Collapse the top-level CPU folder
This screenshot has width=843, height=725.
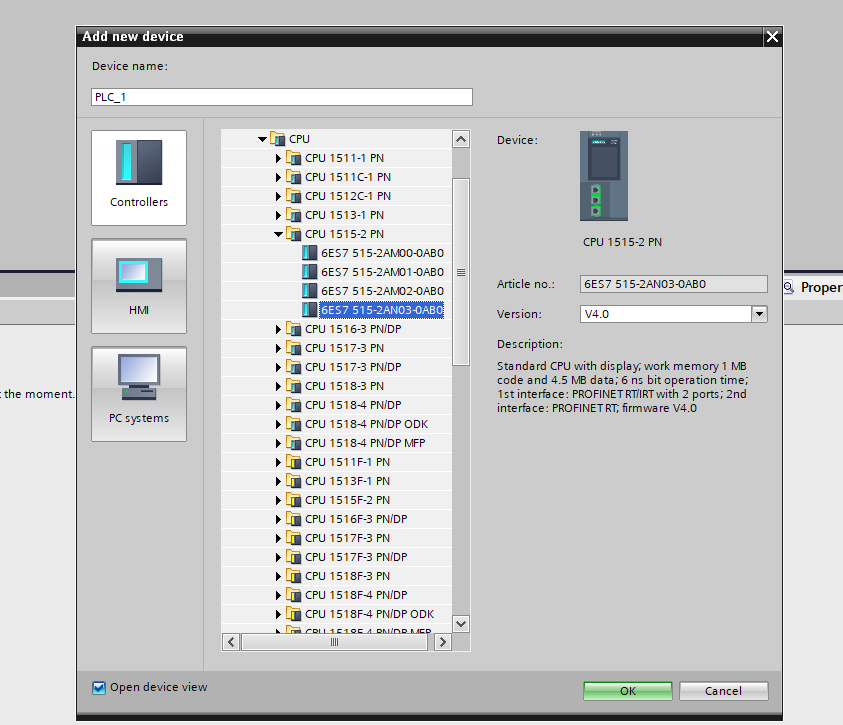click(262, 139)
